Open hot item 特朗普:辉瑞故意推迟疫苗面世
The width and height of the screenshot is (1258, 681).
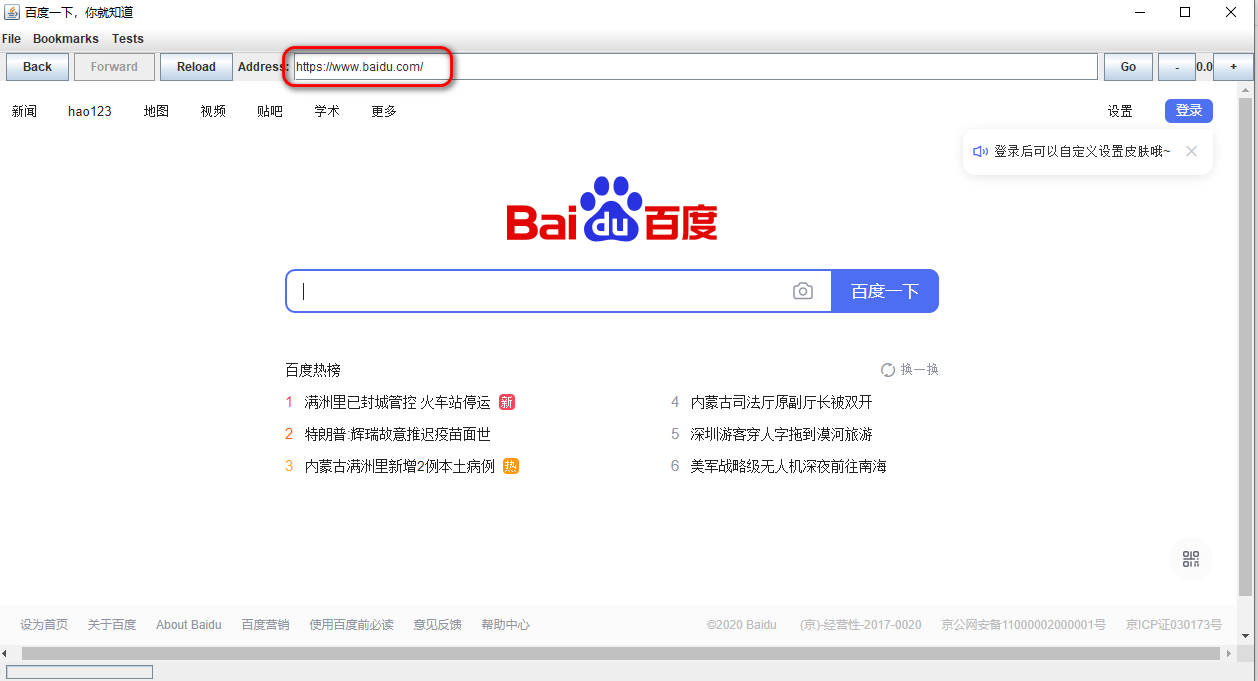(x=398, y=434)
